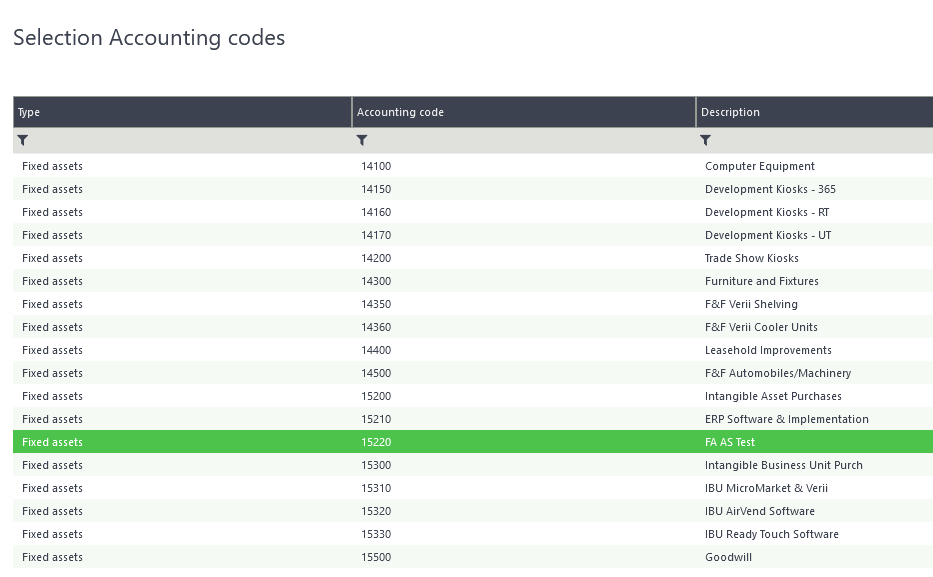Select the Computer Equipment row
This screenshot has height=577, width=933.
tap(759, 166)
